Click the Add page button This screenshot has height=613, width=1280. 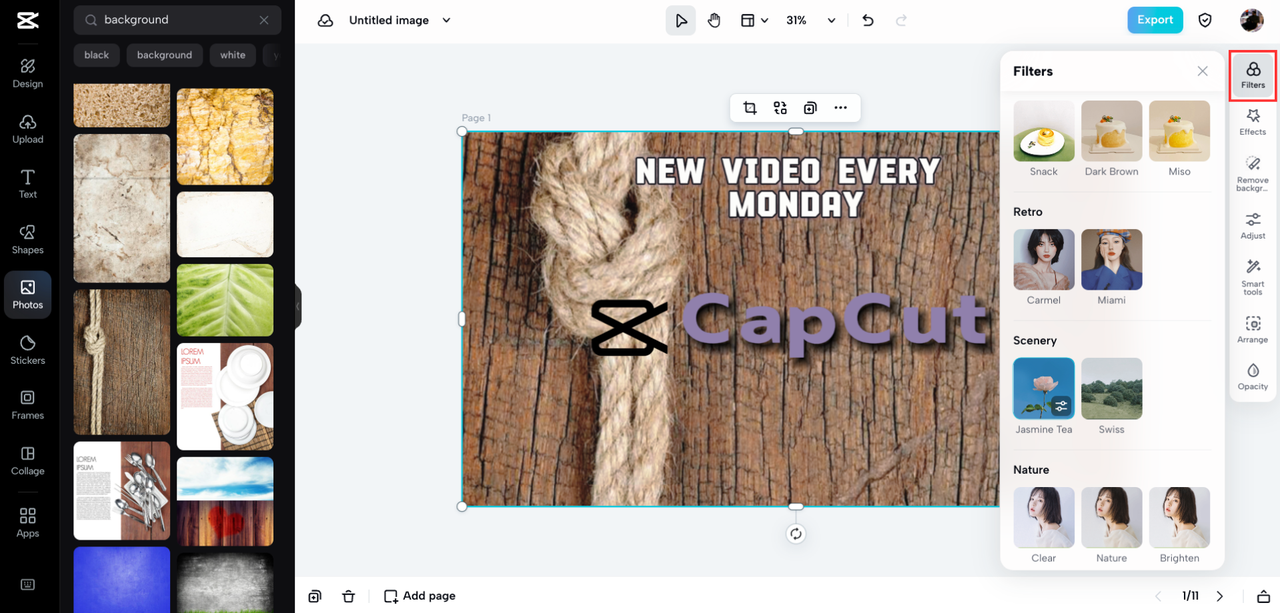(x=420, y=596)
